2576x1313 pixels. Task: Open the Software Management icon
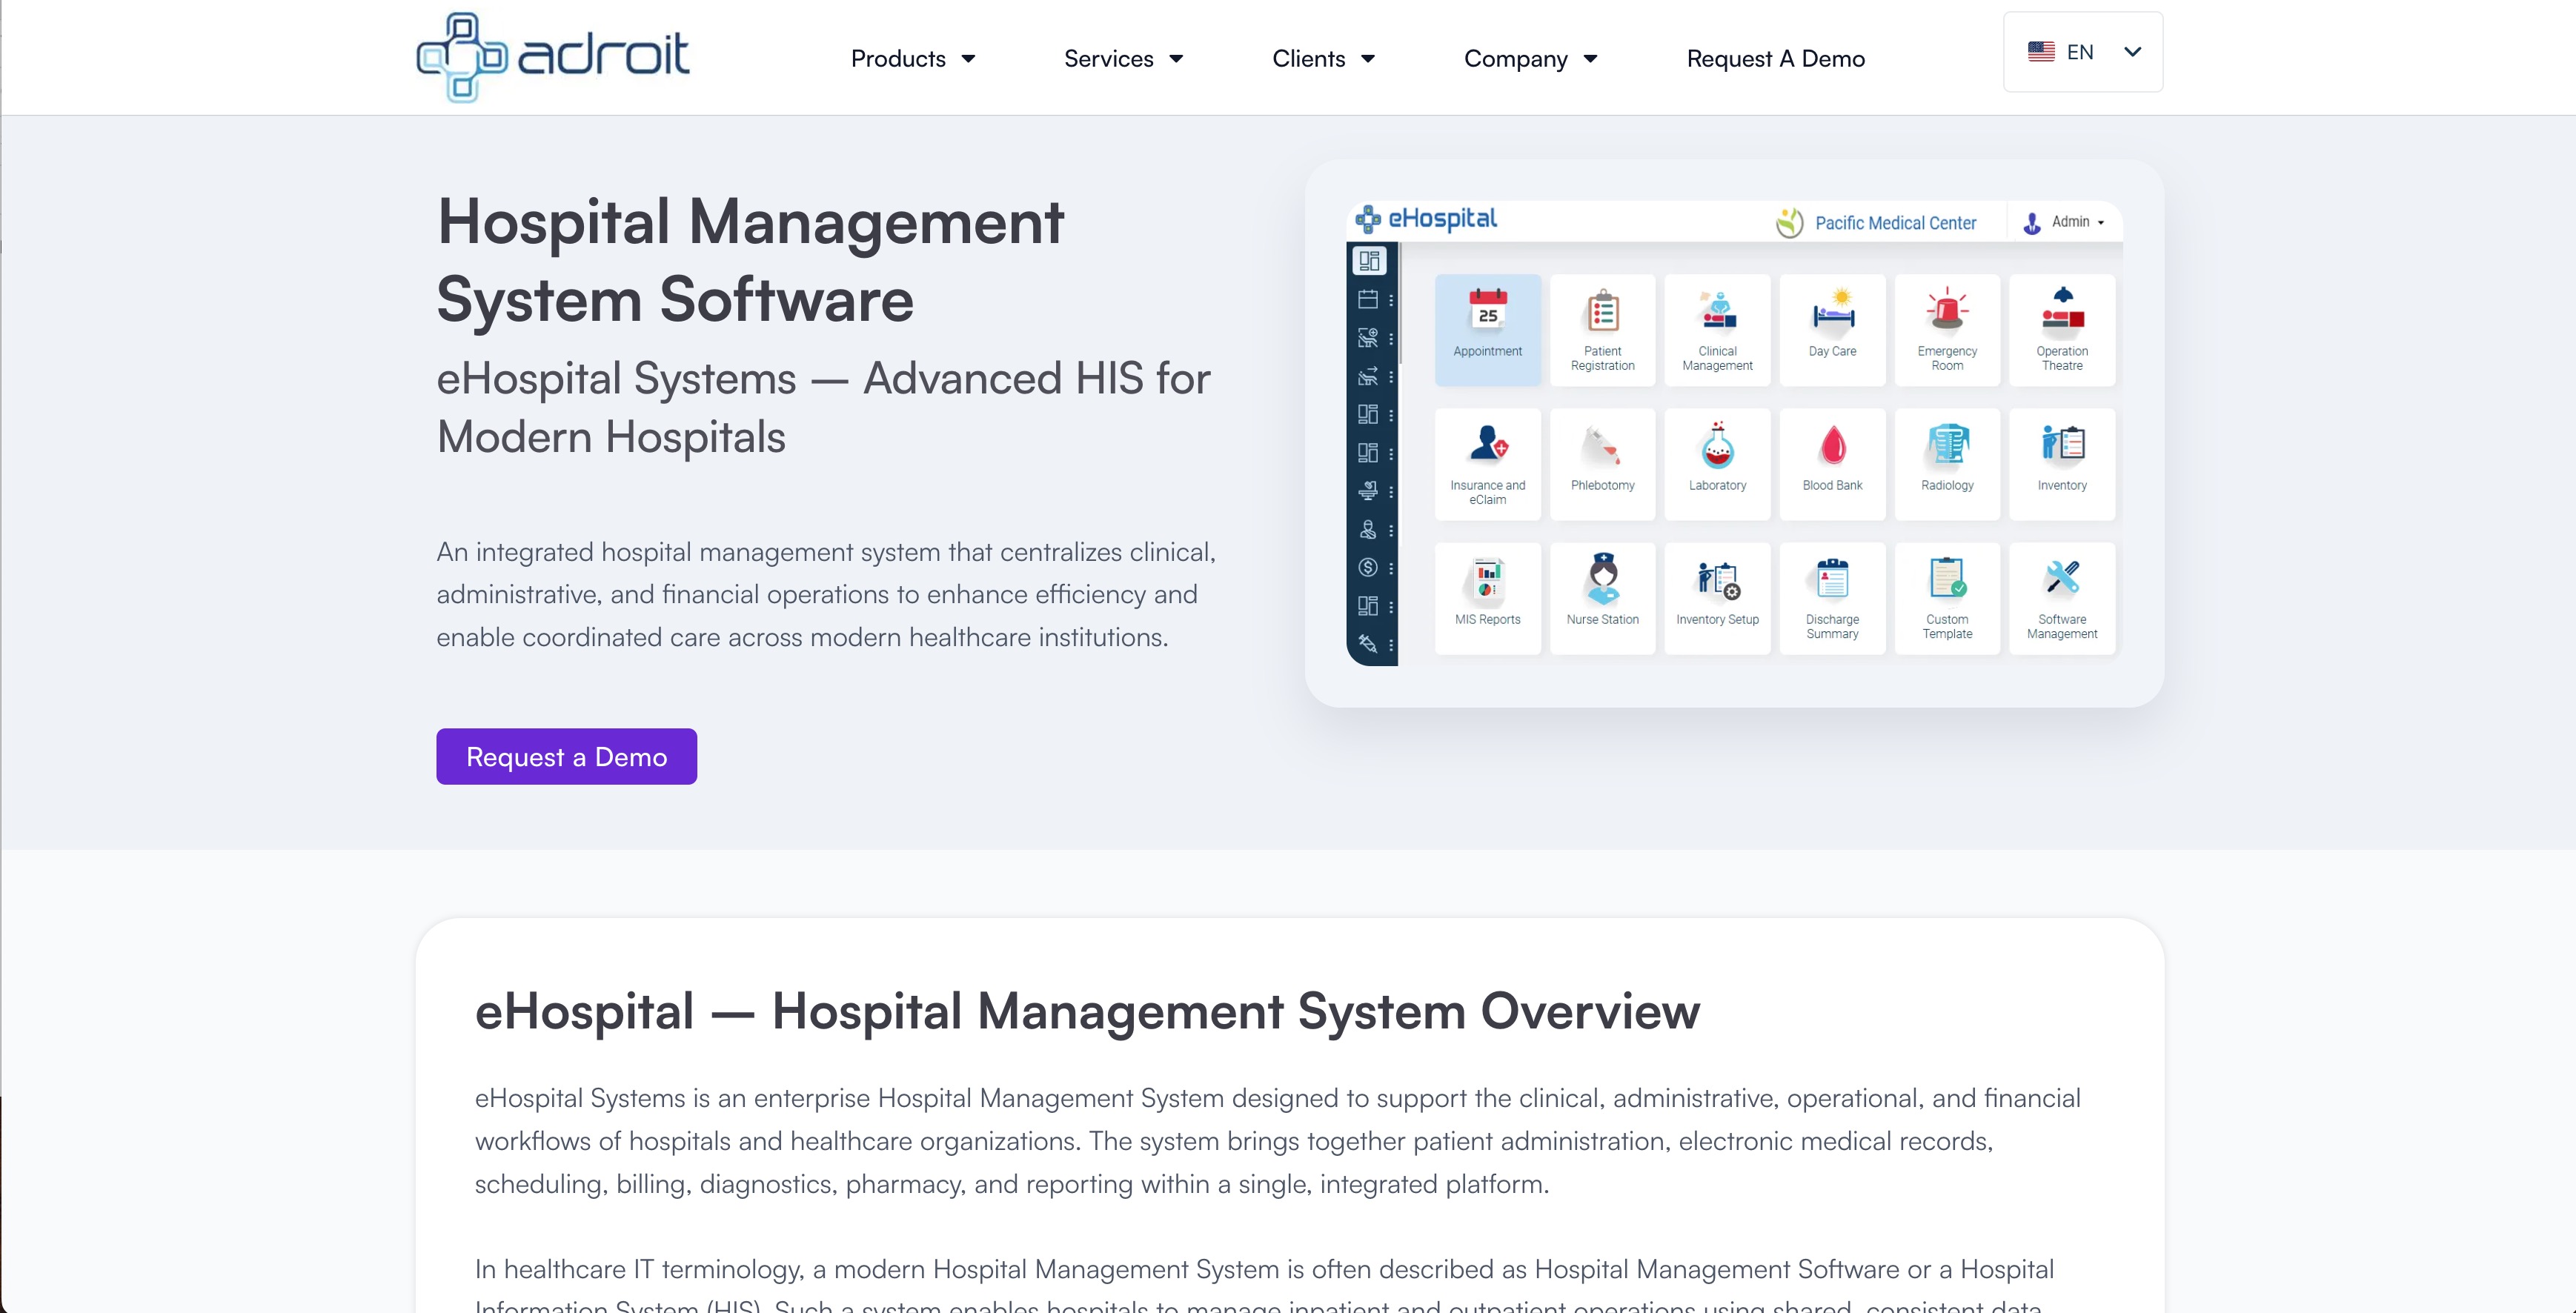coord(2062,598)
